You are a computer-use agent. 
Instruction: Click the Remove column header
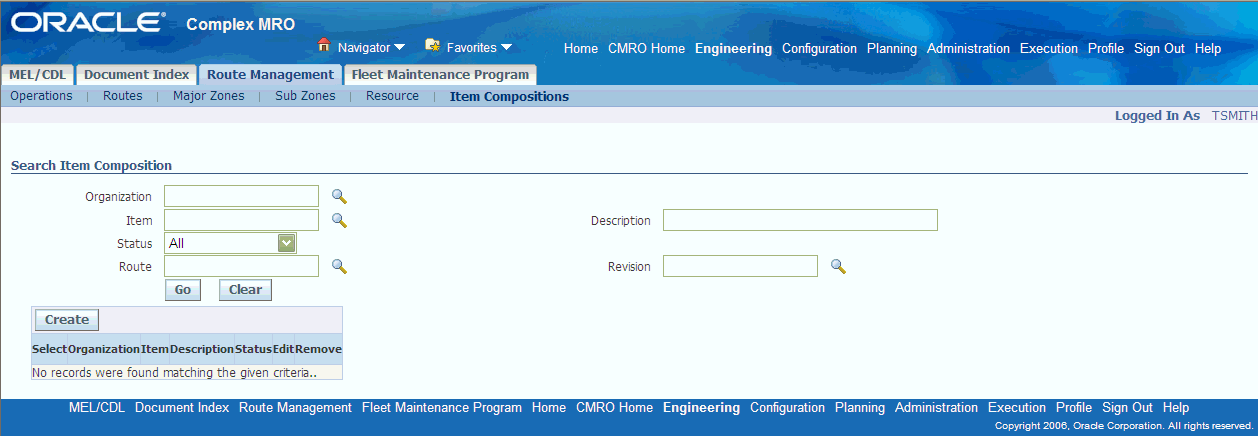(319, 349)
